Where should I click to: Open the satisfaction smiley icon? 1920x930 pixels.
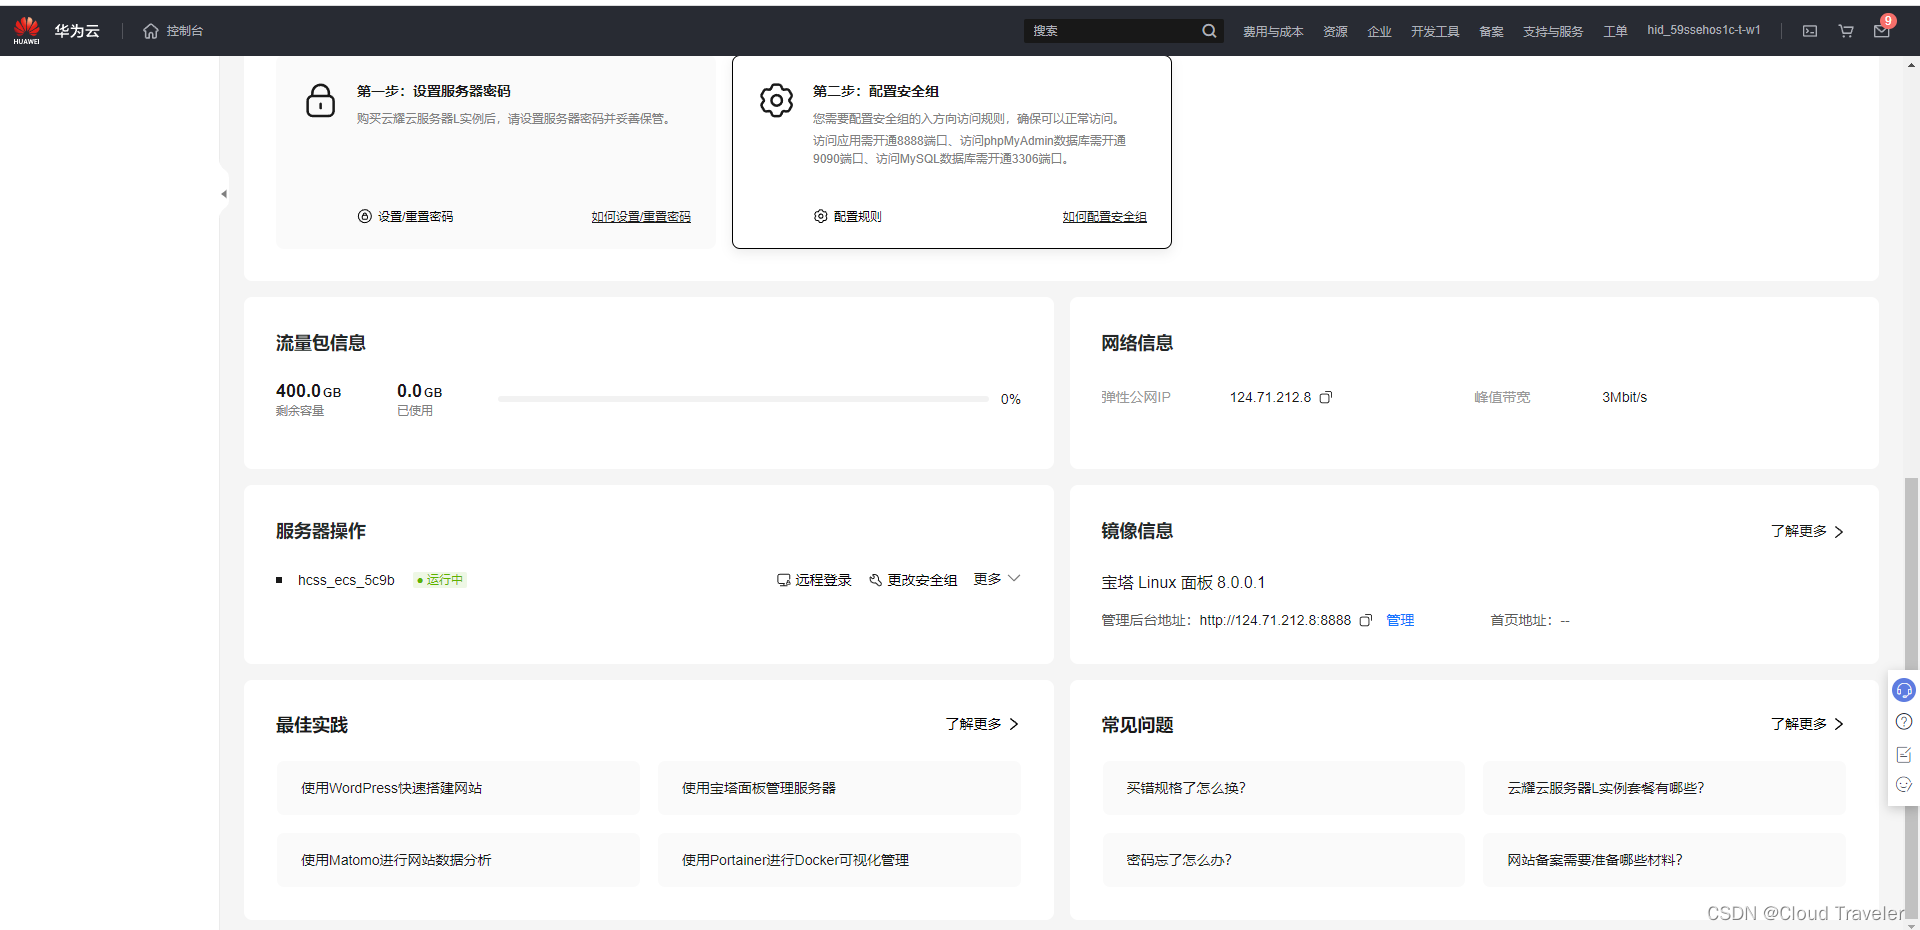click(x=1904, y=785)
